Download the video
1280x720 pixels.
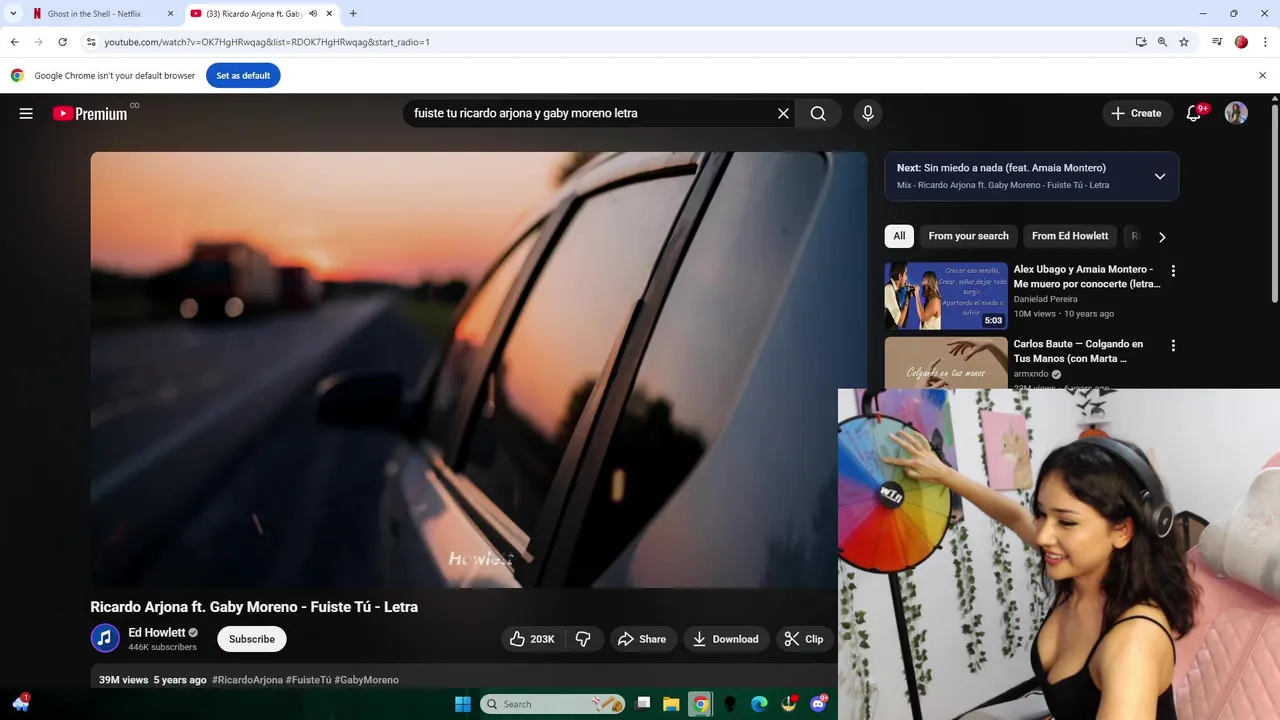tap(726, 639)
